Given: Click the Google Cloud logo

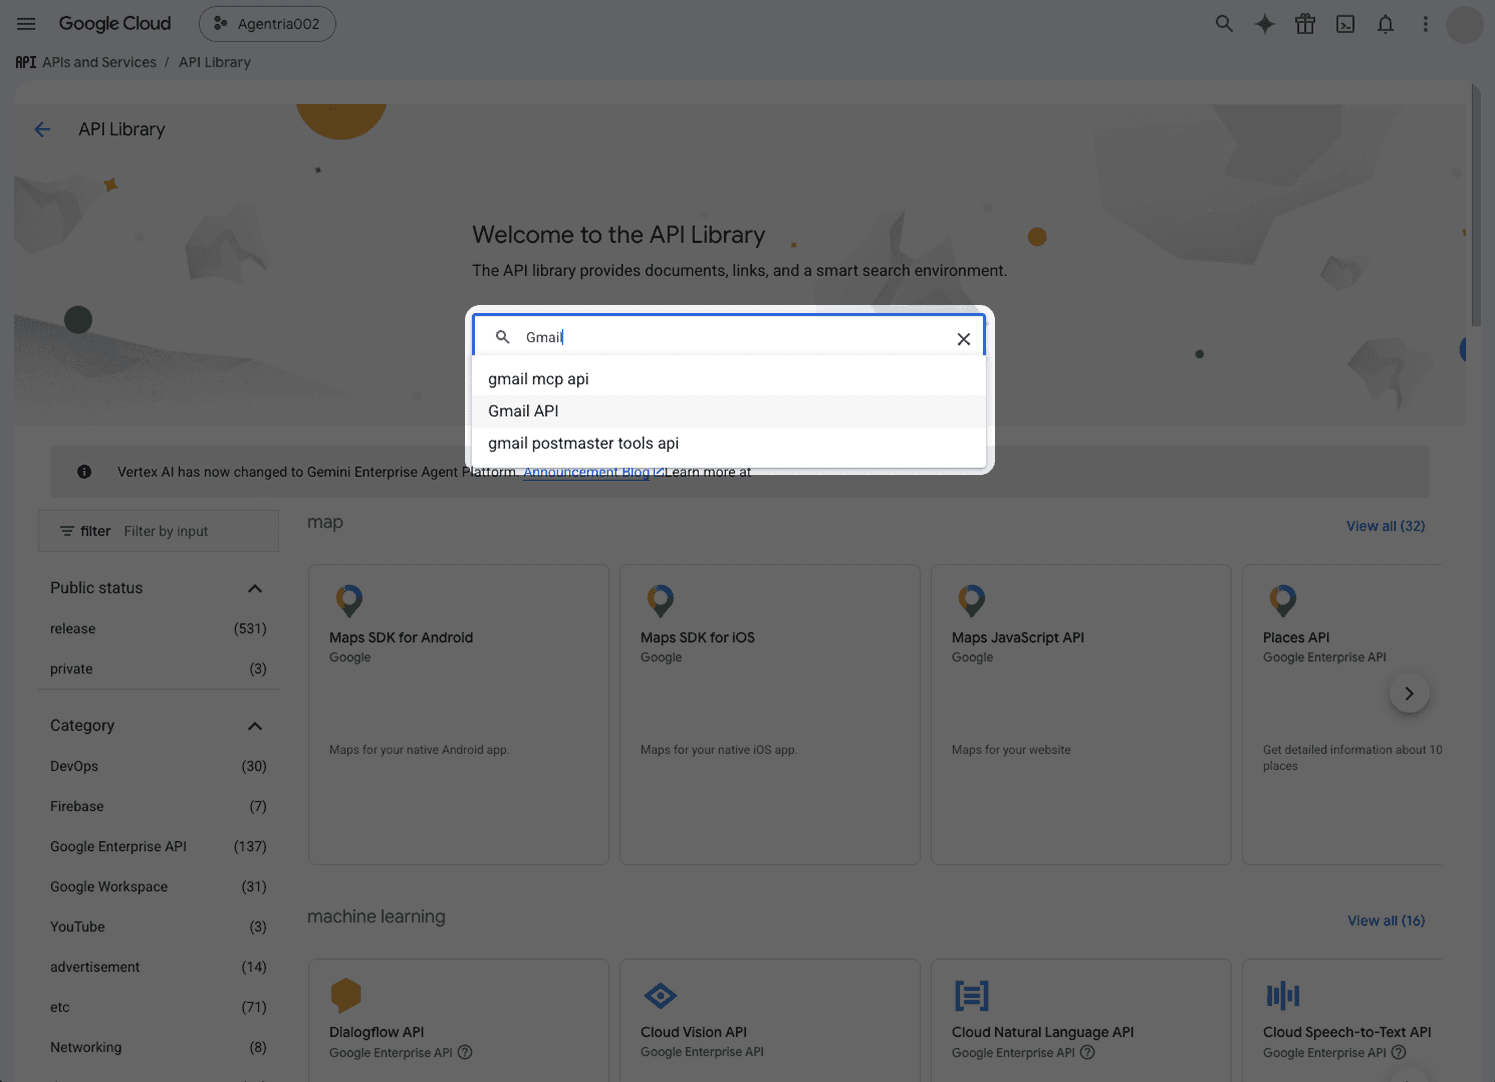Looking at the screenshot, I should pos(115,24).
